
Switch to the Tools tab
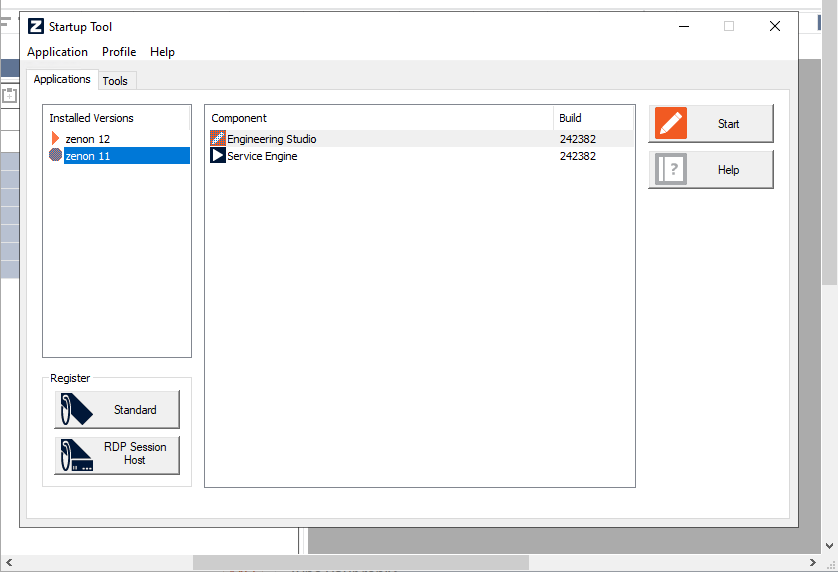[115, 81]
